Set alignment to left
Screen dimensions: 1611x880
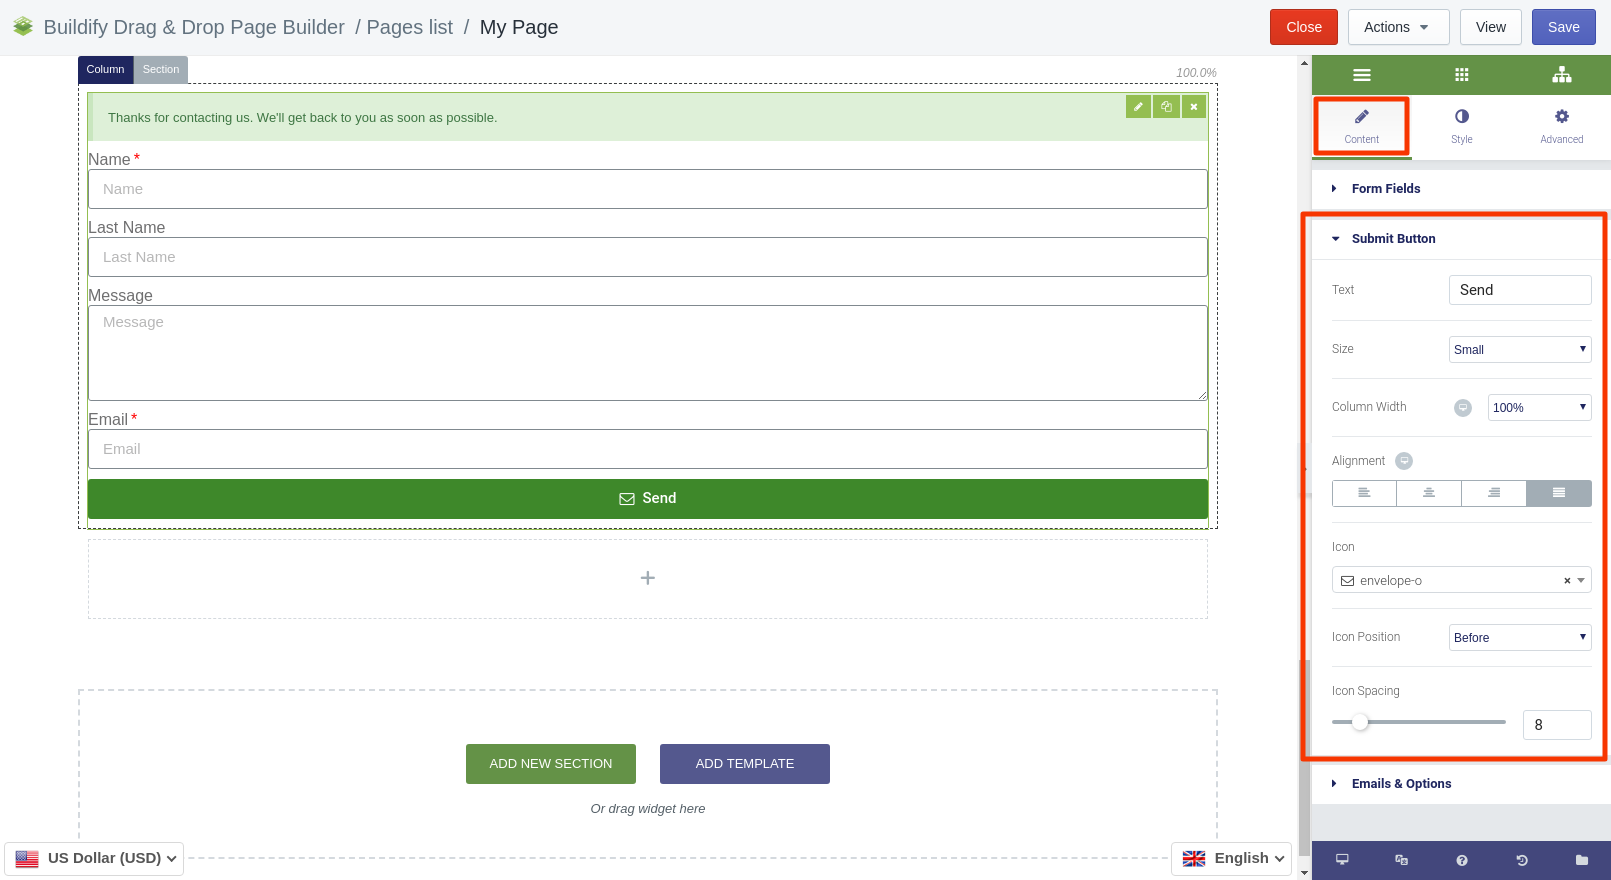pos(1364,493)
